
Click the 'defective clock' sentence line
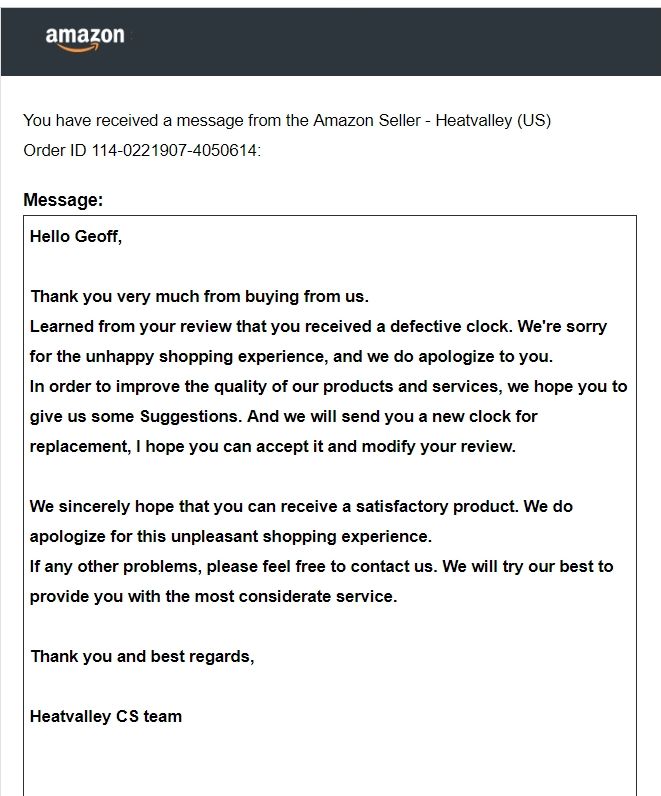click(318, 326)
